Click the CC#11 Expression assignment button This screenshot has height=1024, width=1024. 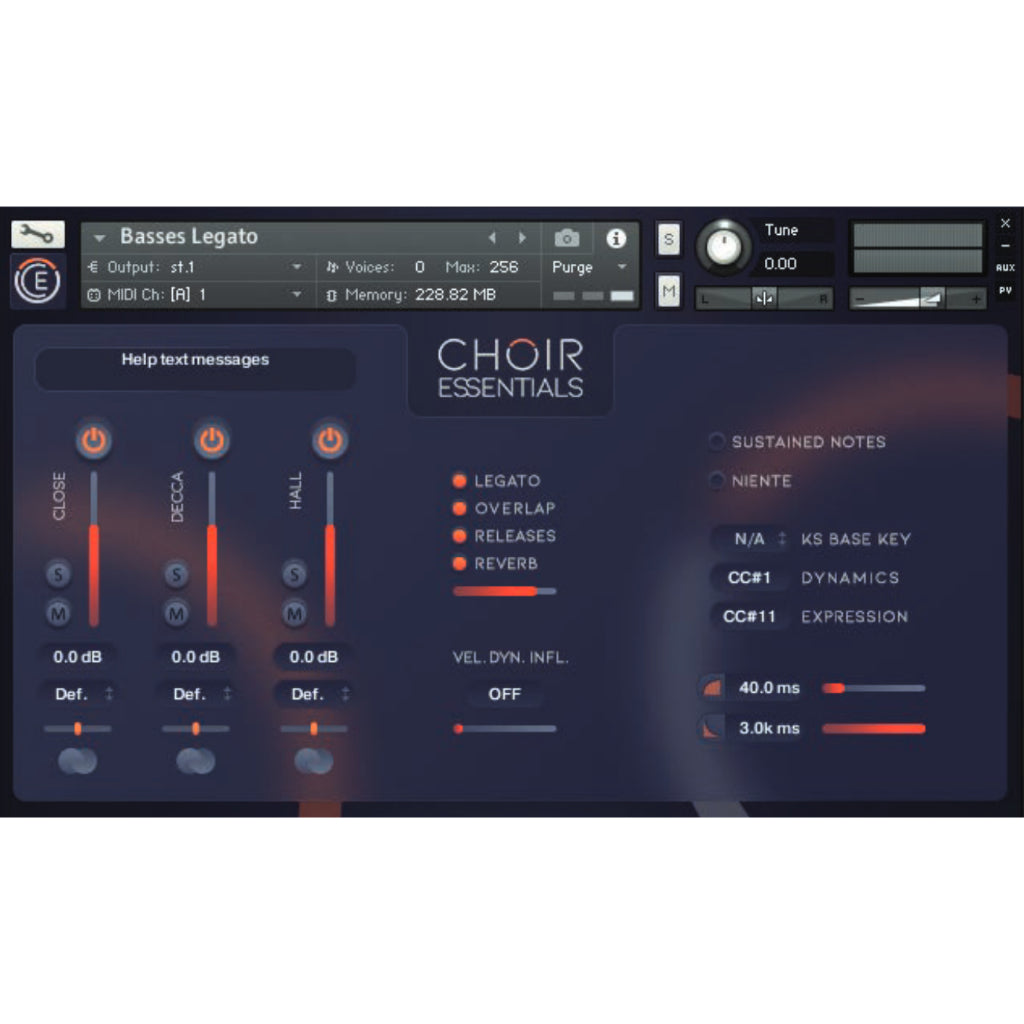pos(749,617)
